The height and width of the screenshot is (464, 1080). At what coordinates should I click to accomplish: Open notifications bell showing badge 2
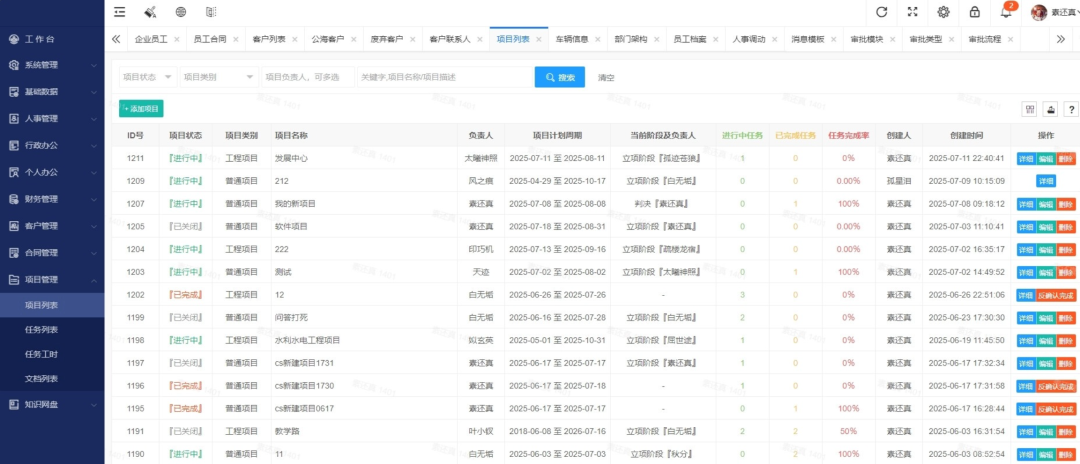(1006, 12)
